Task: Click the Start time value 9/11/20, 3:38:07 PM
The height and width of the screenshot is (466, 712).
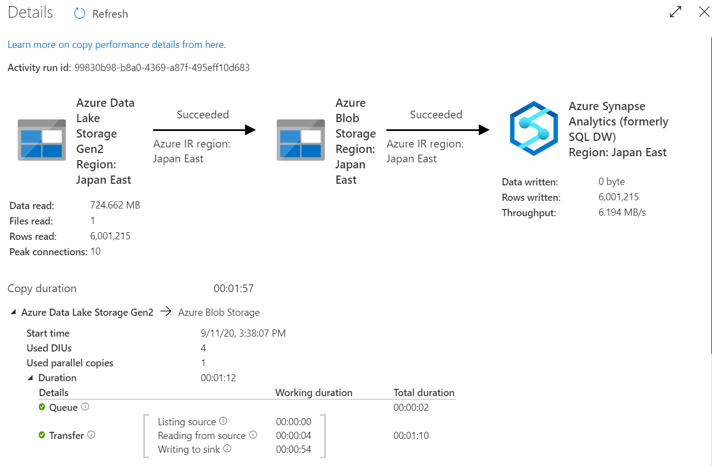Action: click(x=243, y=333)
